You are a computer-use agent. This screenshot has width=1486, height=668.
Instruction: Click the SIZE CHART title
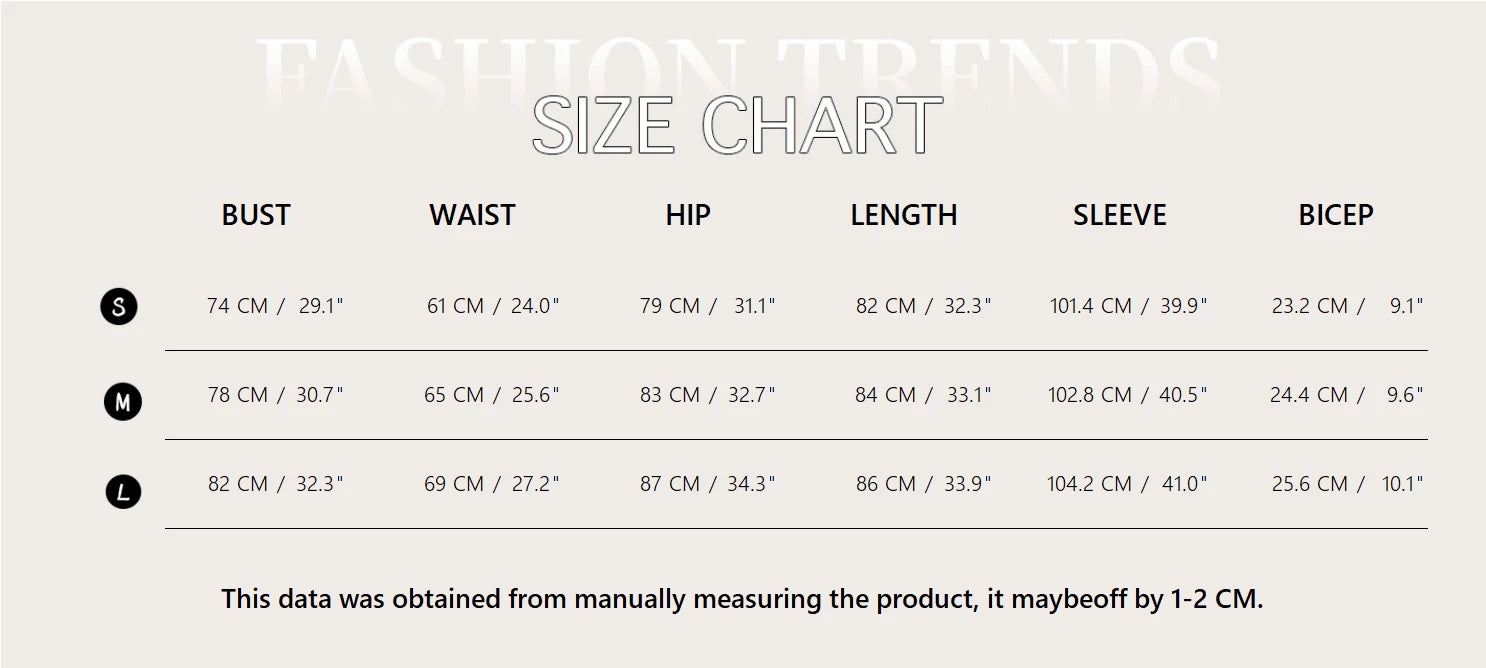pos(738,126)
